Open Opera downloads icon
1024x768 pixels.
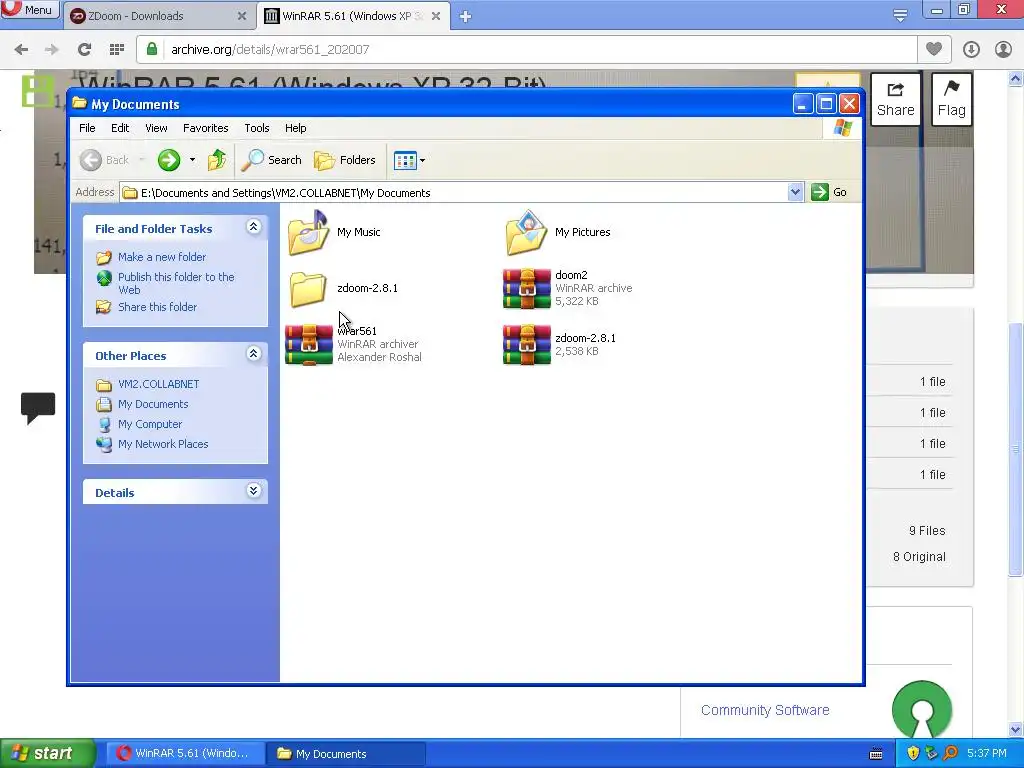(971, 50)
